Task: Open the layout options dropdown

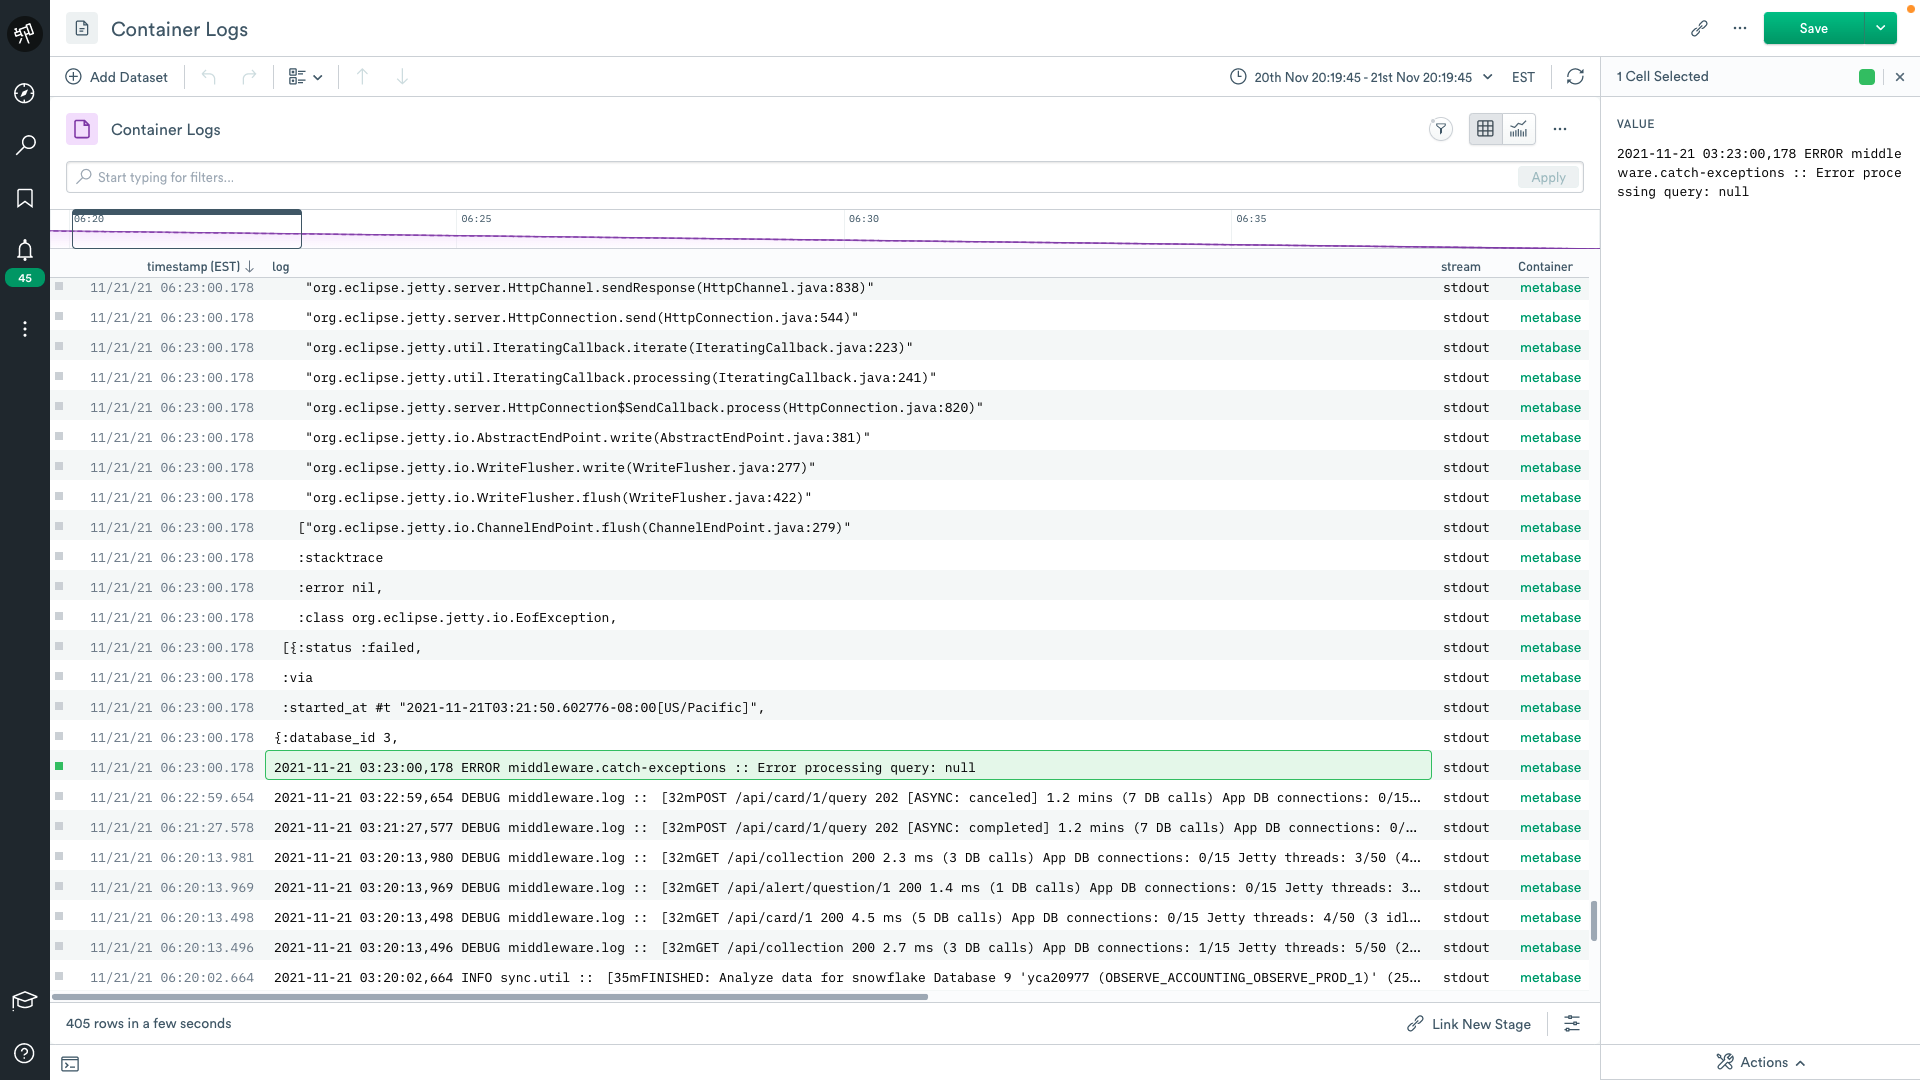Action: click(305, 77)
